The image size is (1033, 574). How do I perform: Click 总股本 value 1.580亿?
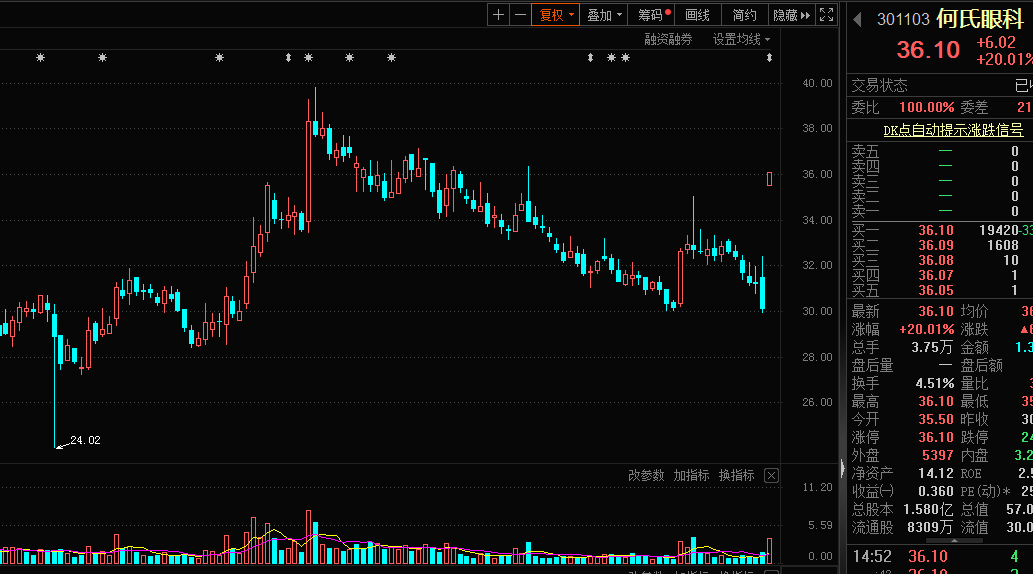[x=928, y=509]
